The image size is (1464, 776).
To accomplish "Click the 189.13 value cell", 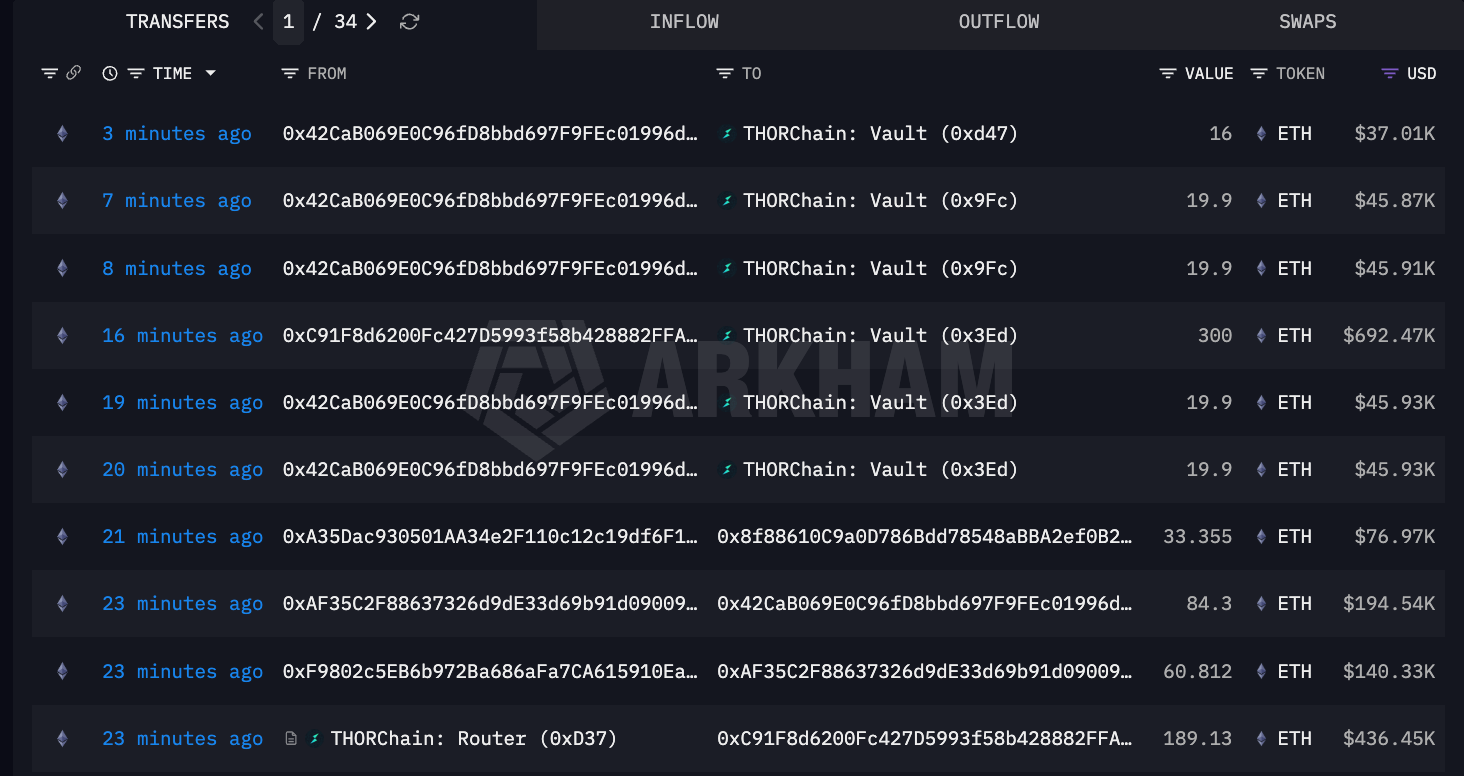I will coord(1197,739).
